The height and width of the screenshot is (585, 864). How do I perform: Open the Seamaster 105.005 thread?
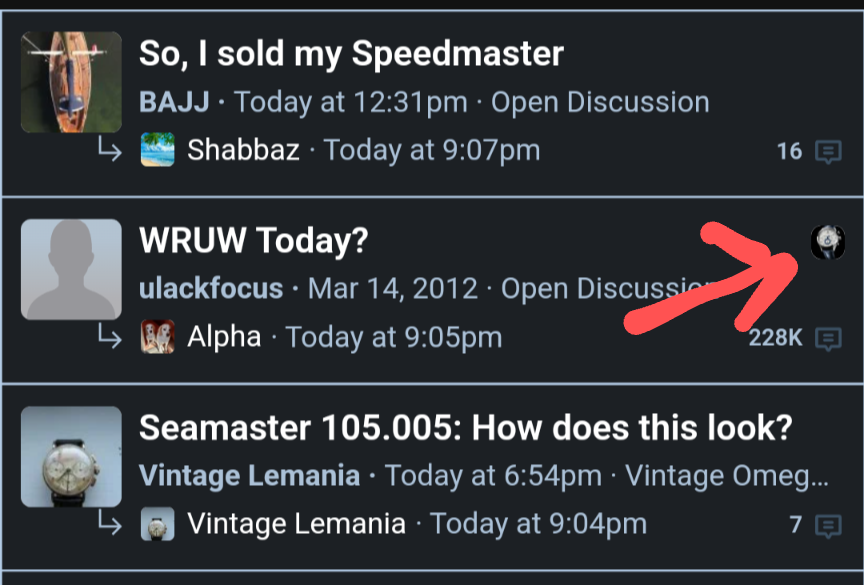[465, 428]
